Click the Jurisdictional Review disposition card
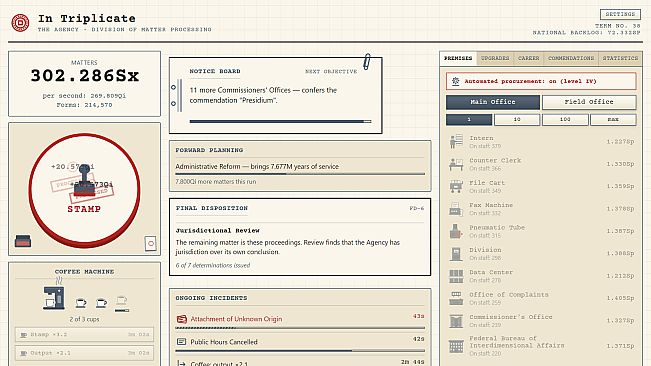The height and width of the screenshot is (366, 651). [x=300, y=237]
